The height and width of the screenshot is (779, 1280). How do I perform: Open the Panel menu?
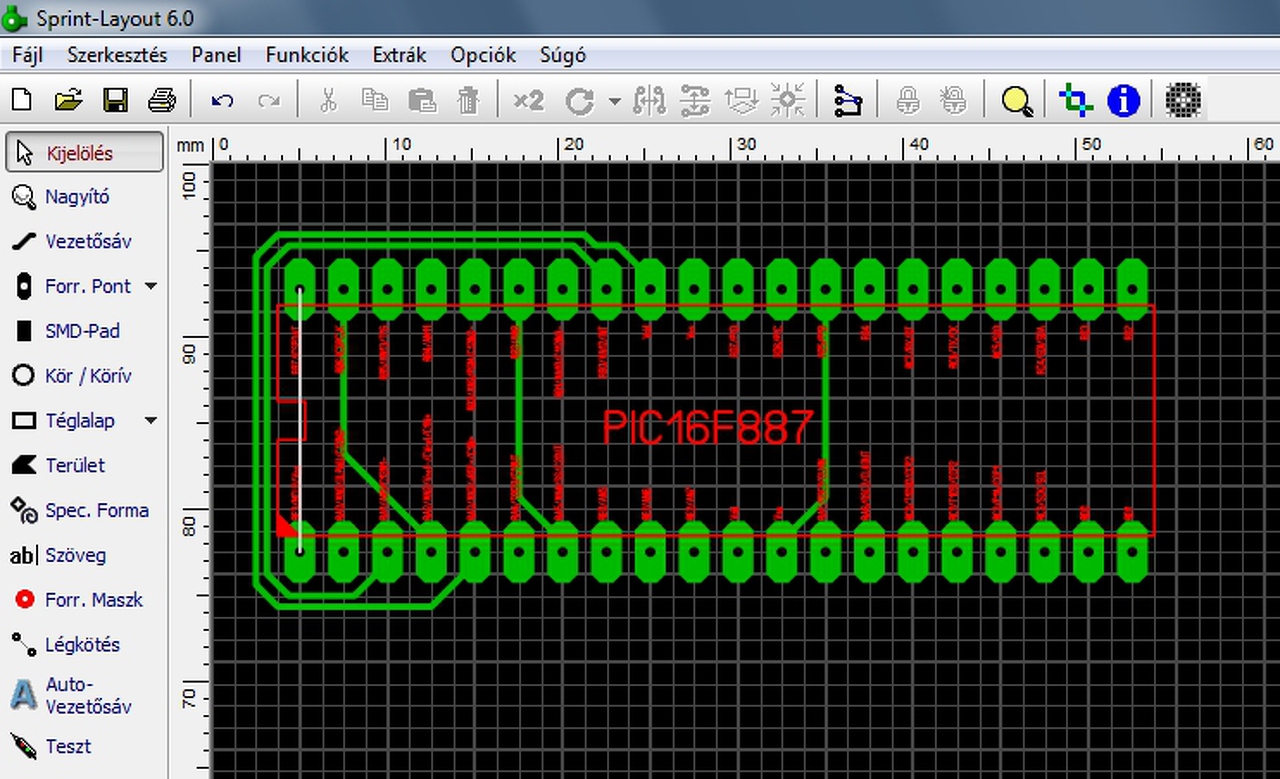pyautogui.click(x=217, y=55)
